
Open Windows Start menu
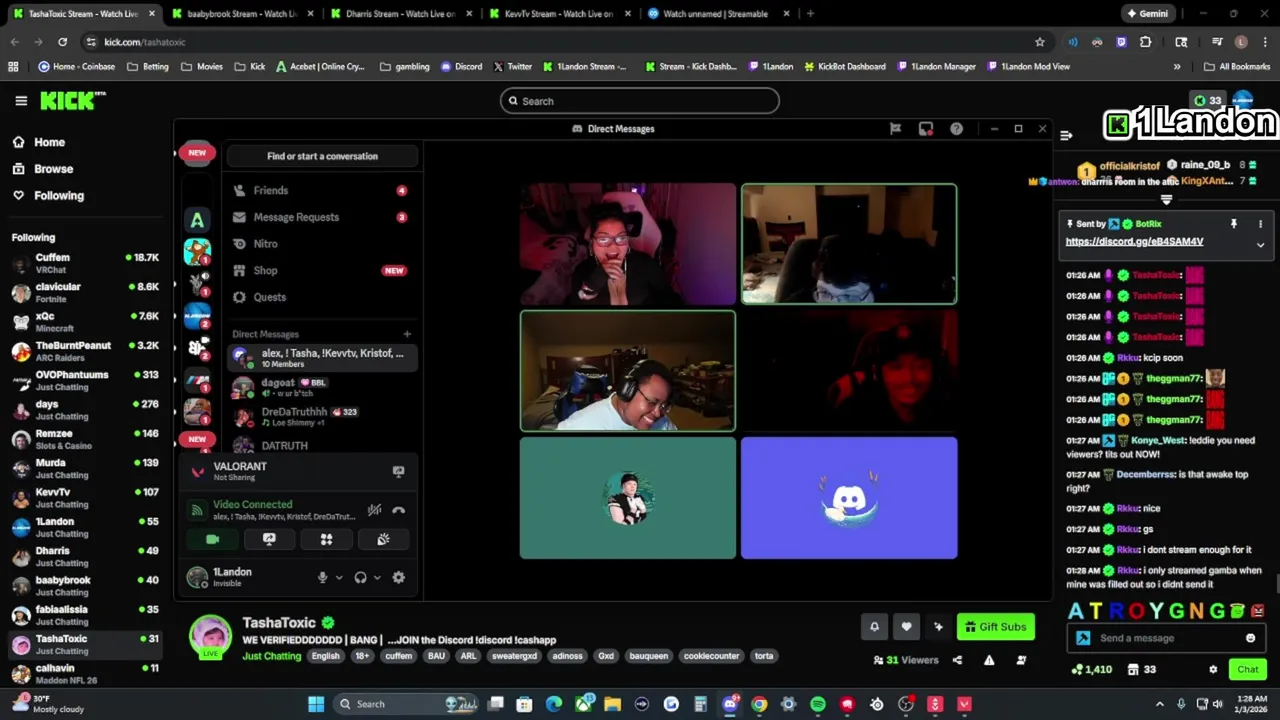pyautogui.click(x=316, y=704)
